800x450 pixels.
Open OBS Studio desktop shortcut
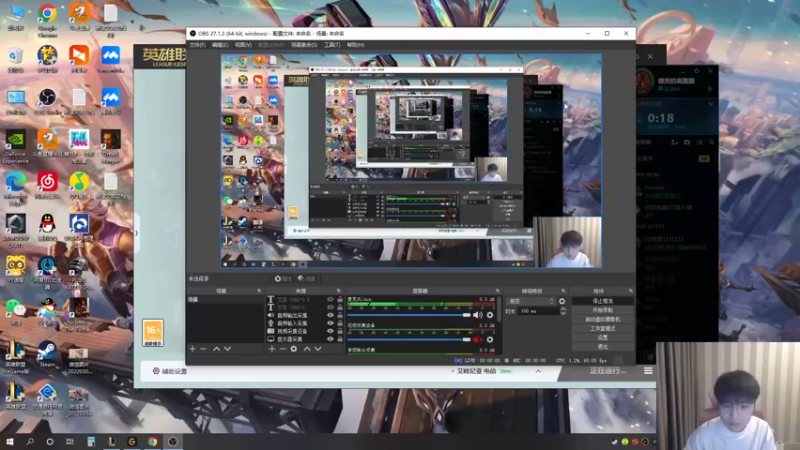[x=47, y=101]
